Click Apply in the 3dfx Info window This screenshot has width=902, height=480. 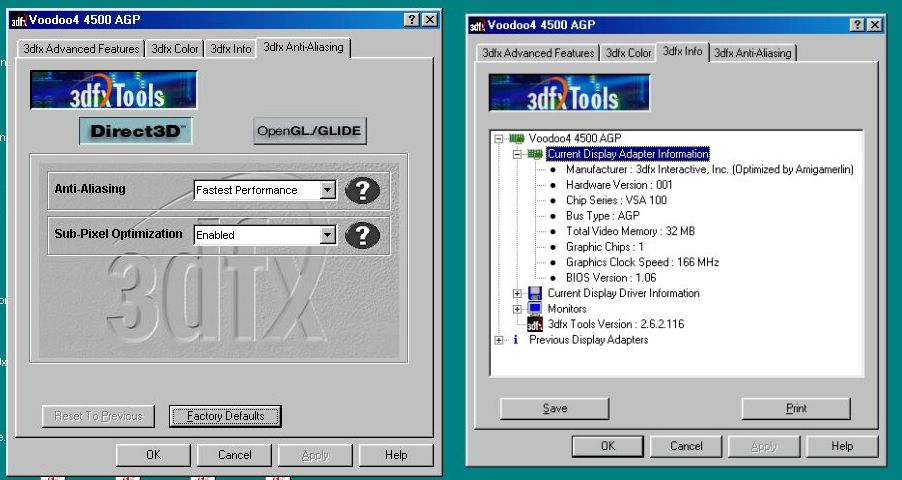pos(764,446)
